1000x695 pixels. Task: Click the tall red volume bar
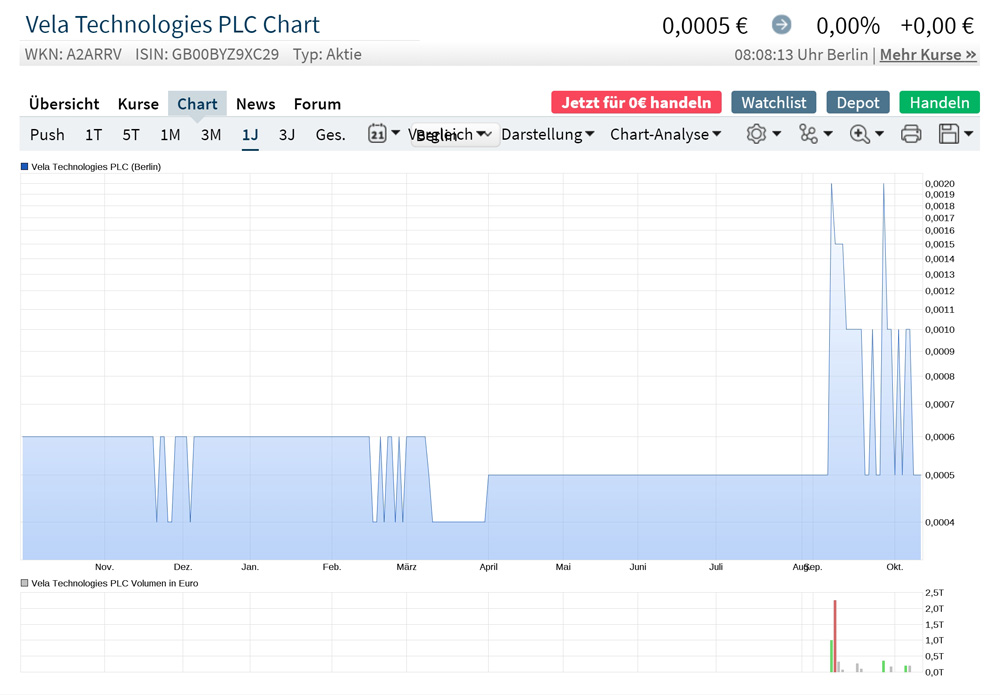pos(835,635)
